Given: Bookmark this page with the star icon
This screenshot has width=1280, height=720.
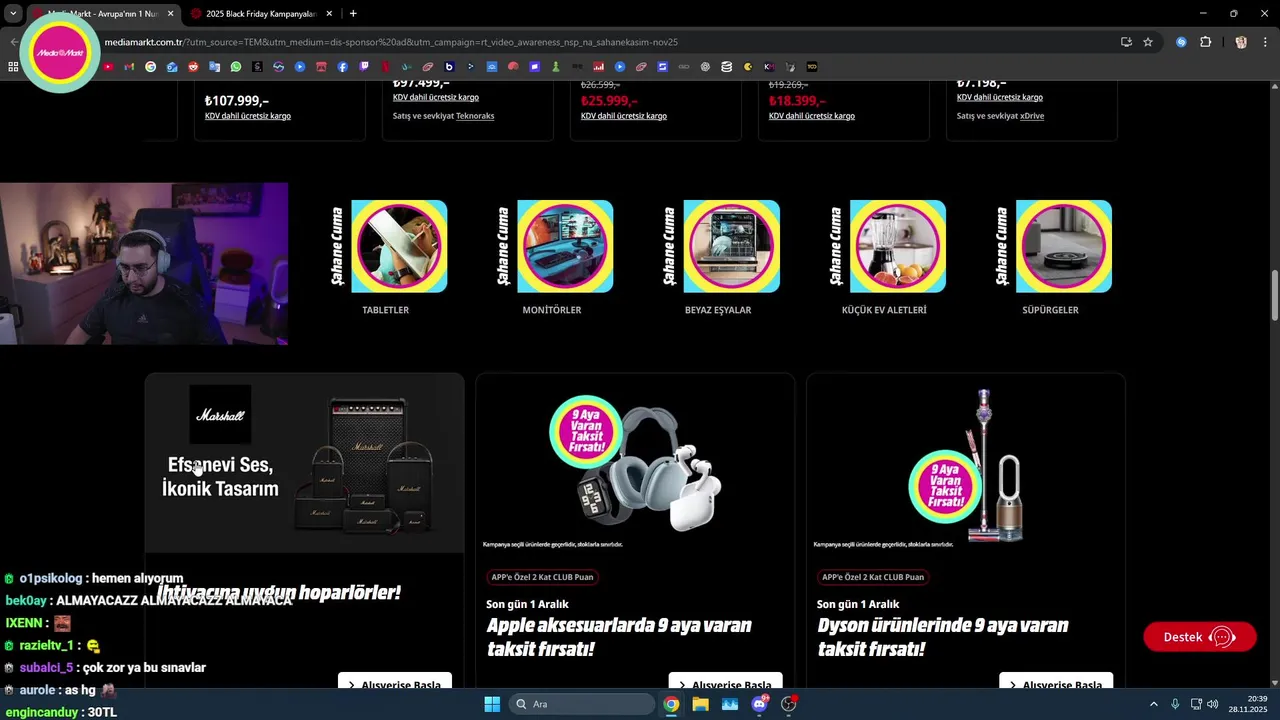Looking at the screenshot, I should (1148, 42).
